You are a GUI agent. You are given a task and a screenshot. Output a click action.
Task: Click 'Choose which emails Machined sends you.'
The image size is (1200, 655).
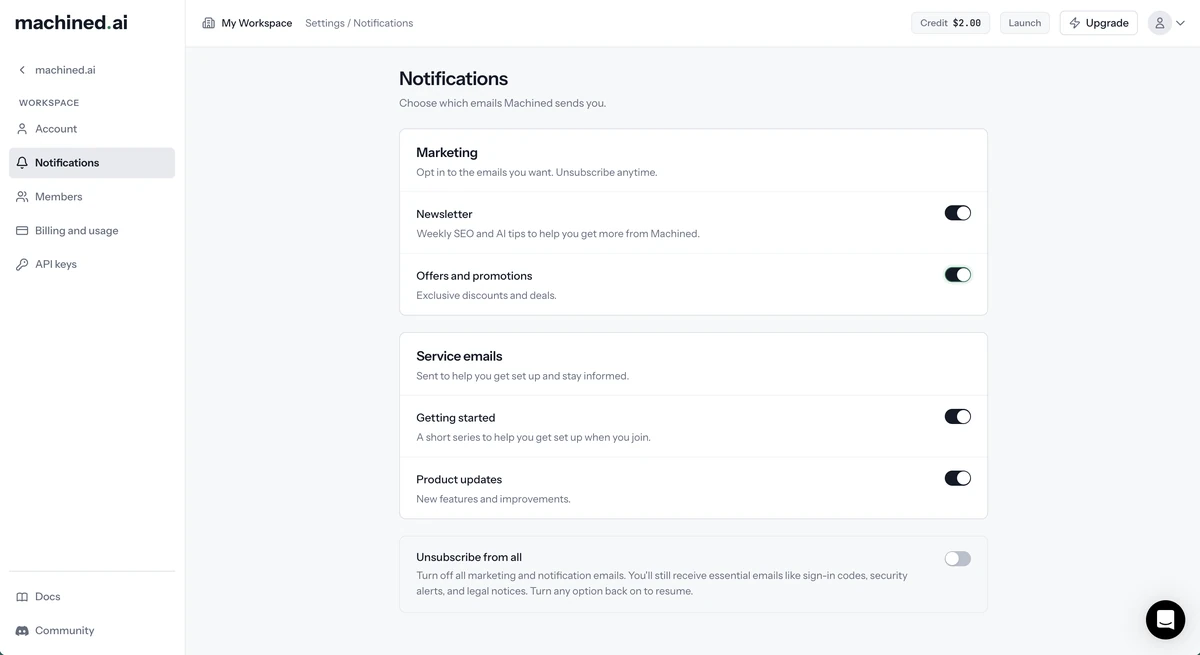pyautogui.click(x=502, y=103)
